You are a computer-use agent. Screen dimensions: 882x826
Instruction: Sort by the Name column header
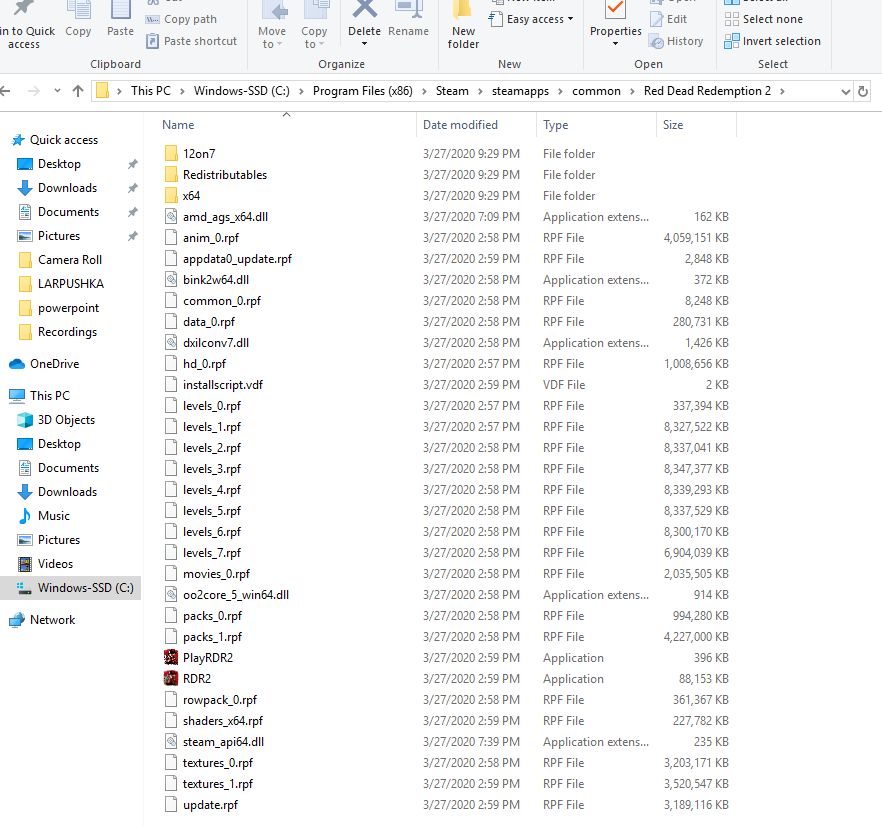[x=178, y=125]
